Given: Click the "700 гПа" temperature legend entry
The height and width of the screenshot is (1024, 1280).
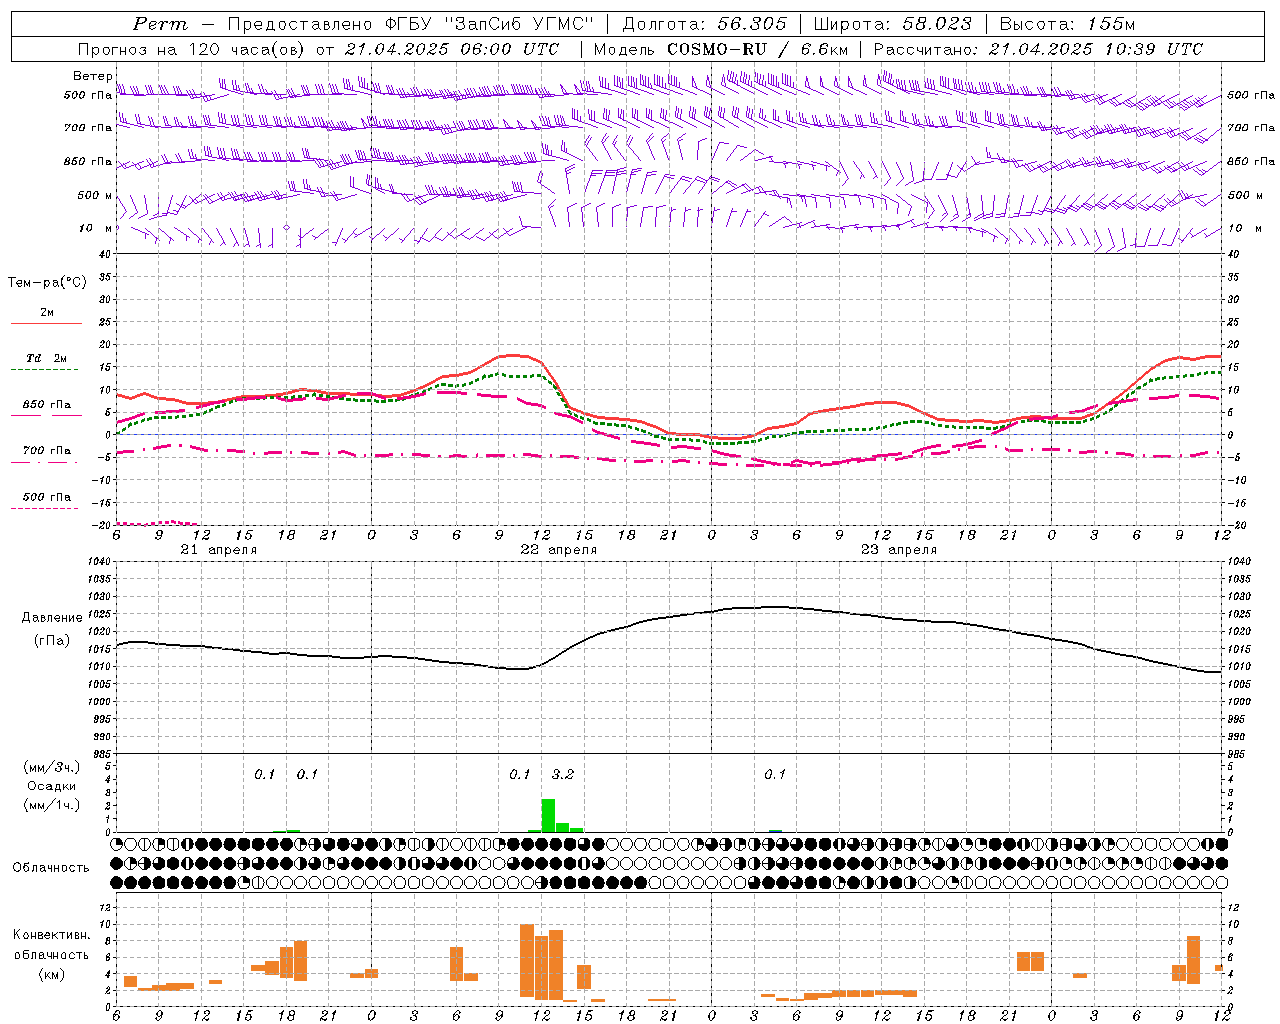Looking at the screenshot, I should tap(46, 451).
